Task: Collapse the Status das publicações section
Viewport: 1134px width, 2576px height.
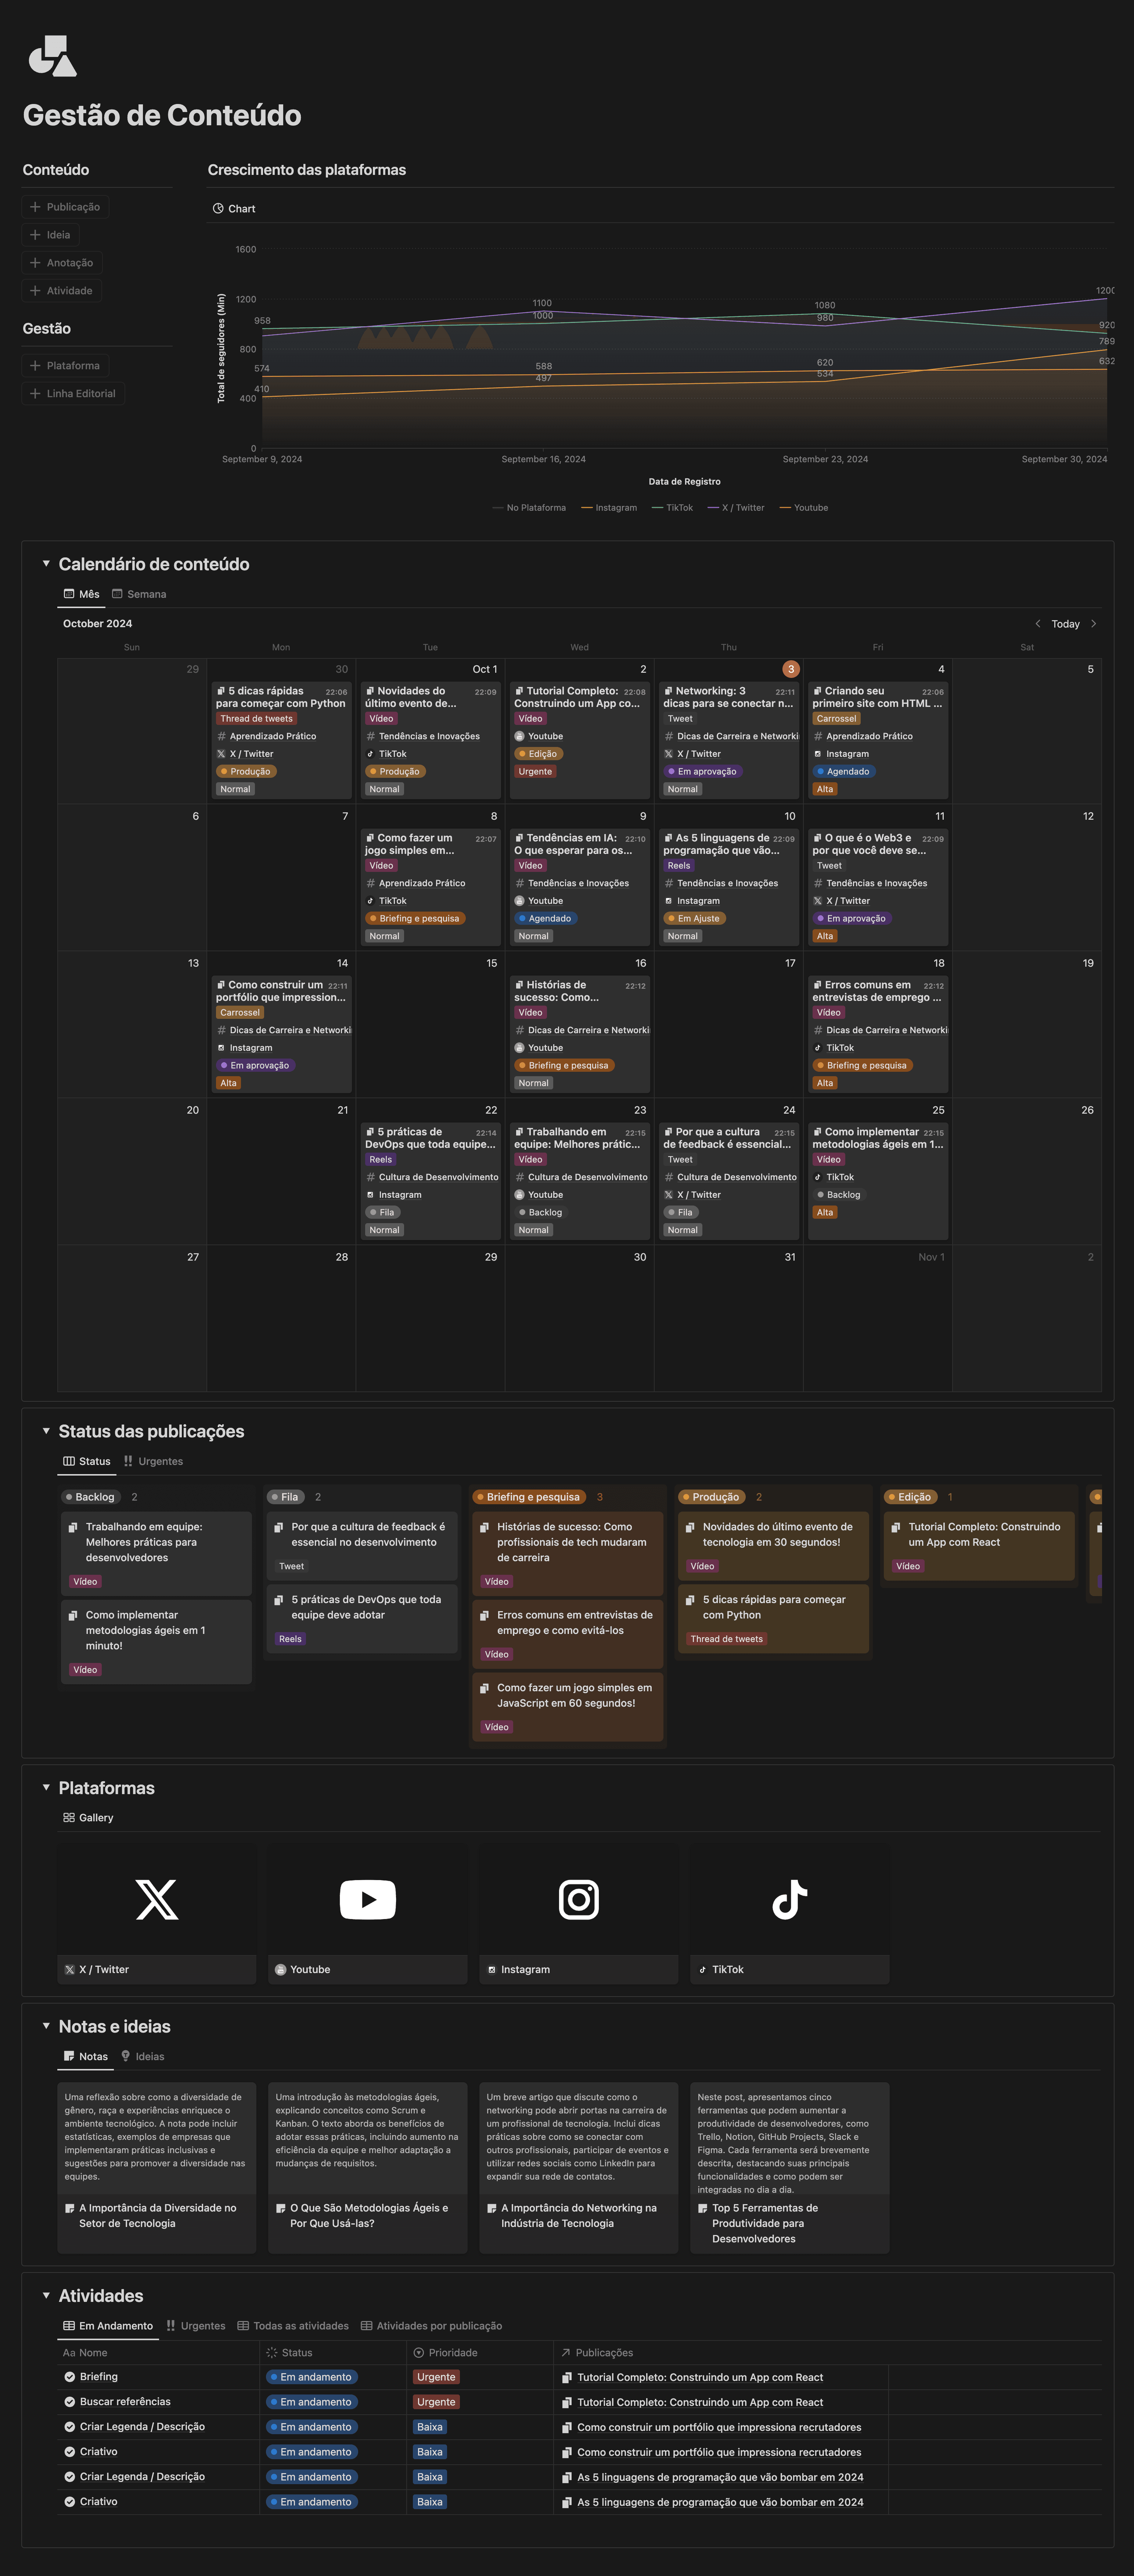Action: click(46, 1431)
